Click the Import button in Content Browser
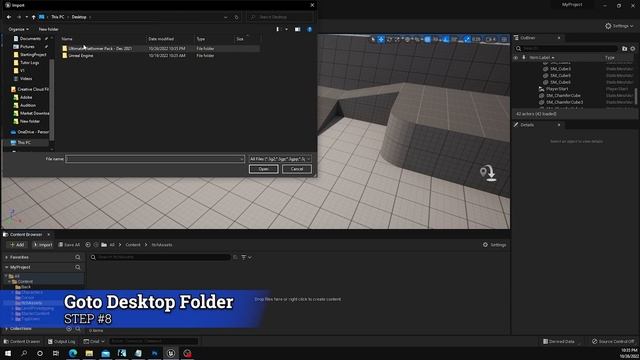640x360 pixels. pos(42,245)
